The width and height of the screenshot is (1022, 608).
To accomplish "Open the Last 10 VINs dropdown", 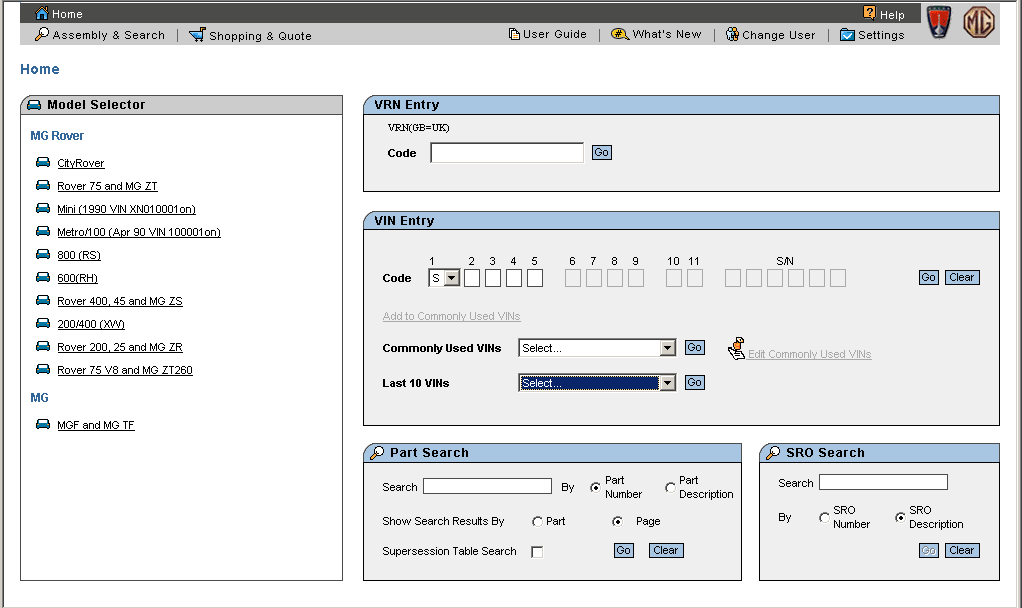I will click(x=667, y=383).
